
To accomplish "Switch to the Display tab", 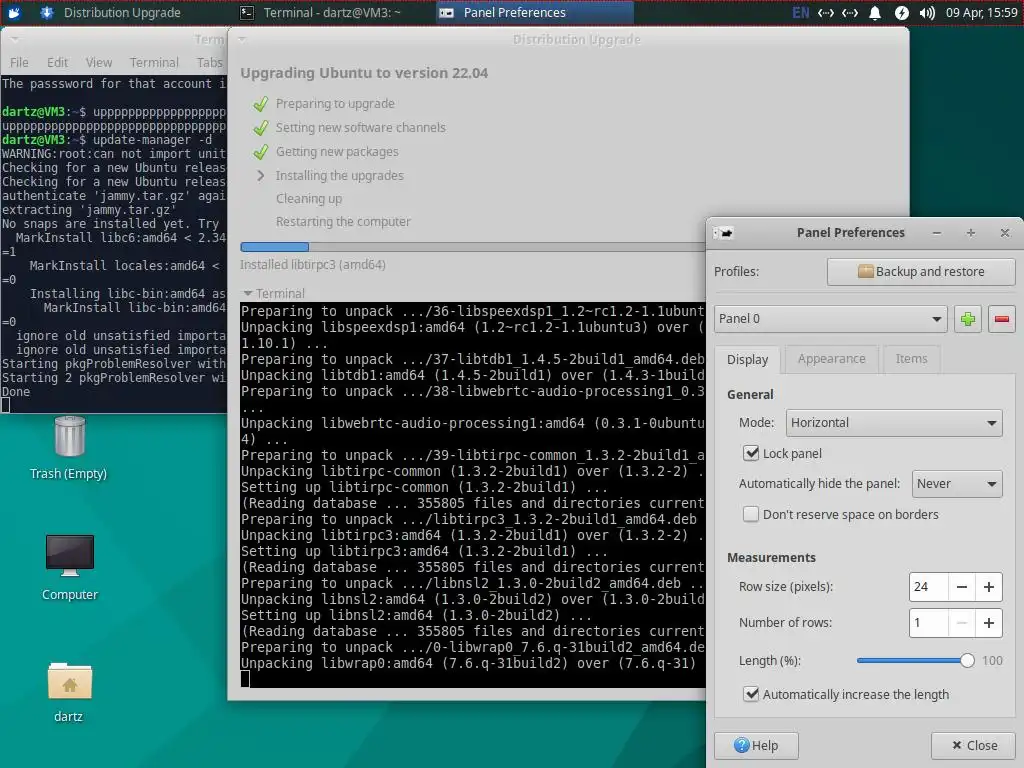I will click(x=747, y=359).
